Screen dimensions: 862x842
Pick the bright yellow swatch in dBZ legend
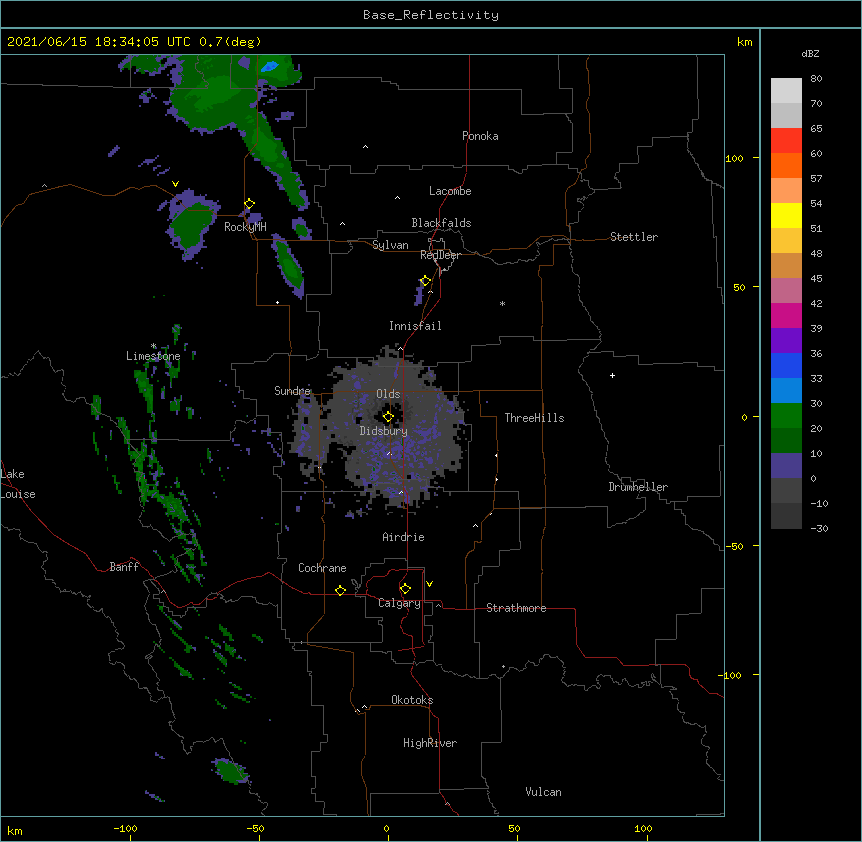pos(786,215)
